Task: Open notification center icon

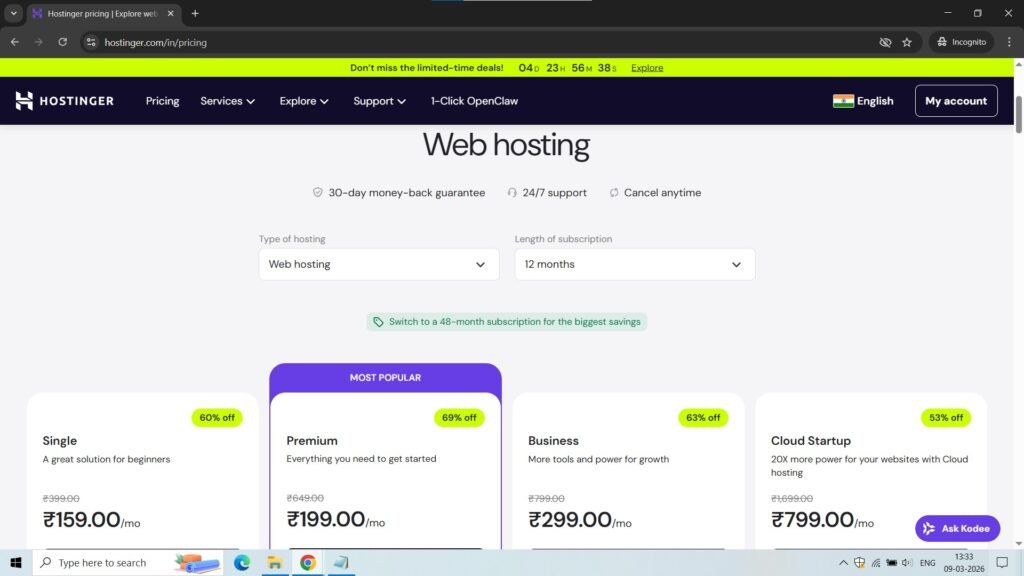Action: tap(1002, 562)
